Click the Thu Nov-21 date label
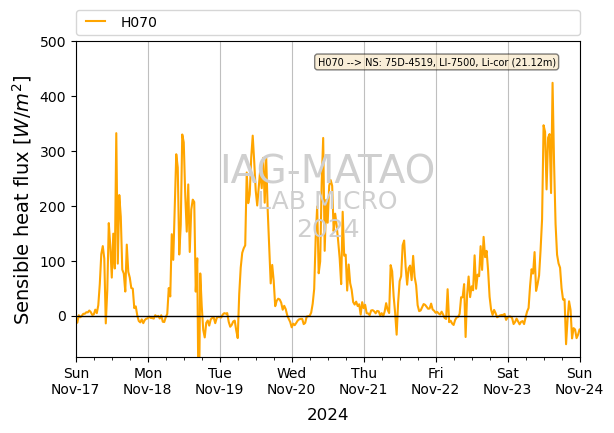614x433 pixels. click(x=363, y=381)
